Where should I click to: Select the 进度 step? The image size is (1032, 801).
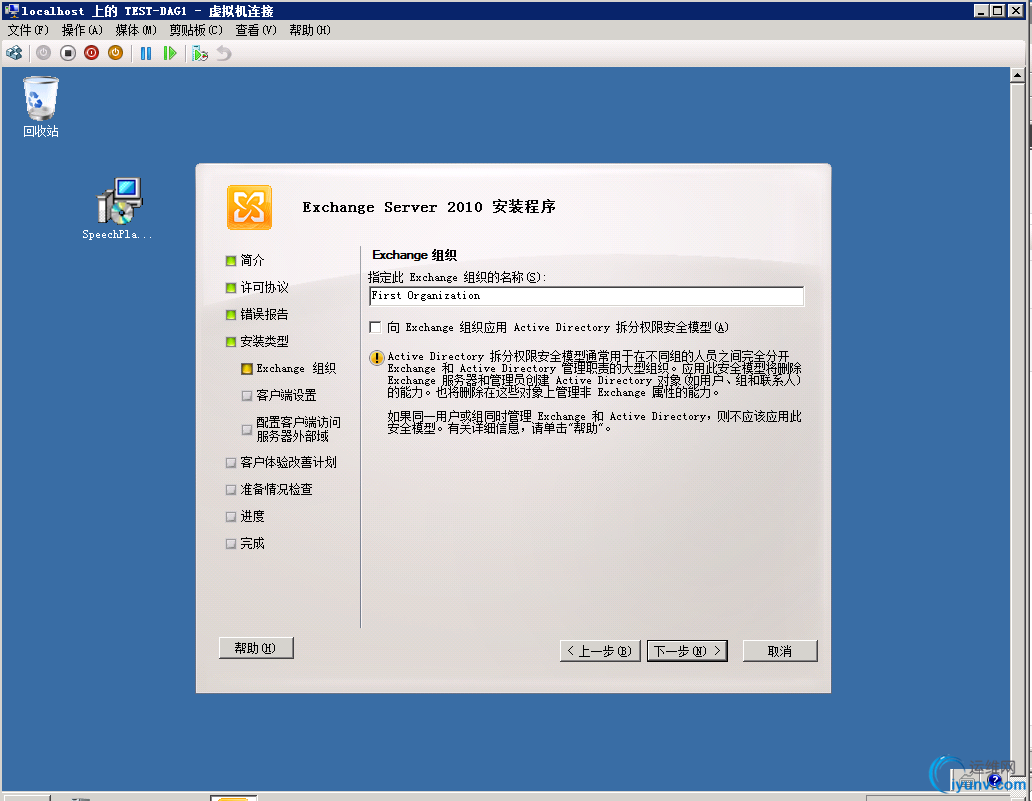point(245,517)
